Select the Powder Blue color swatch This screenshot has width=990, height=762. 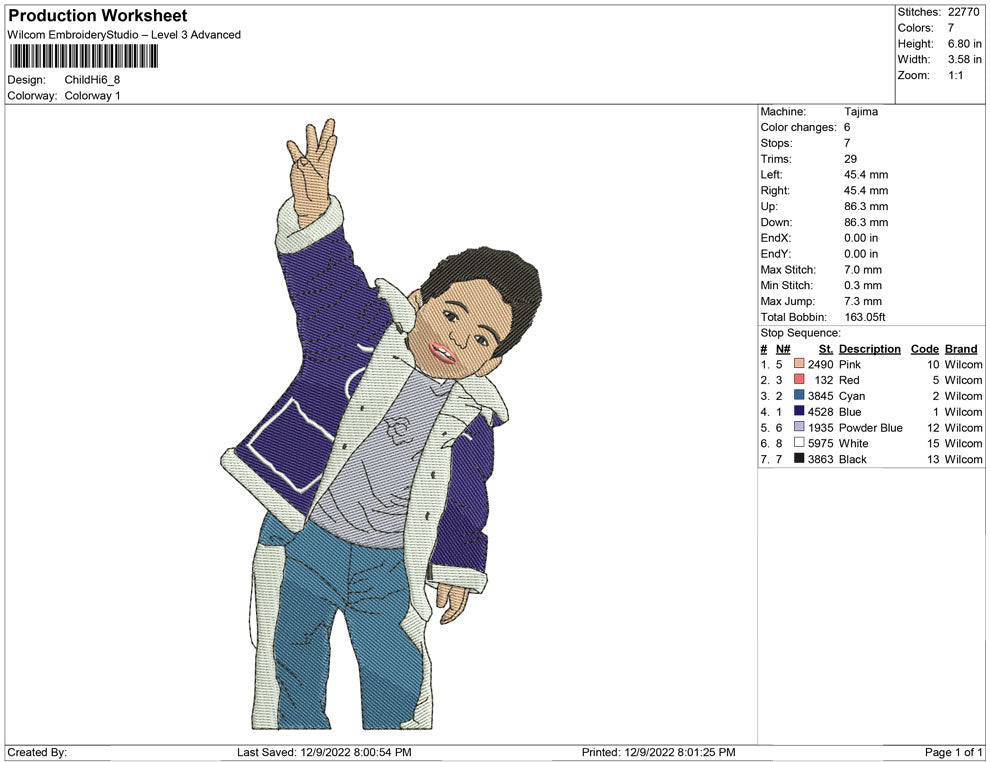799,428
